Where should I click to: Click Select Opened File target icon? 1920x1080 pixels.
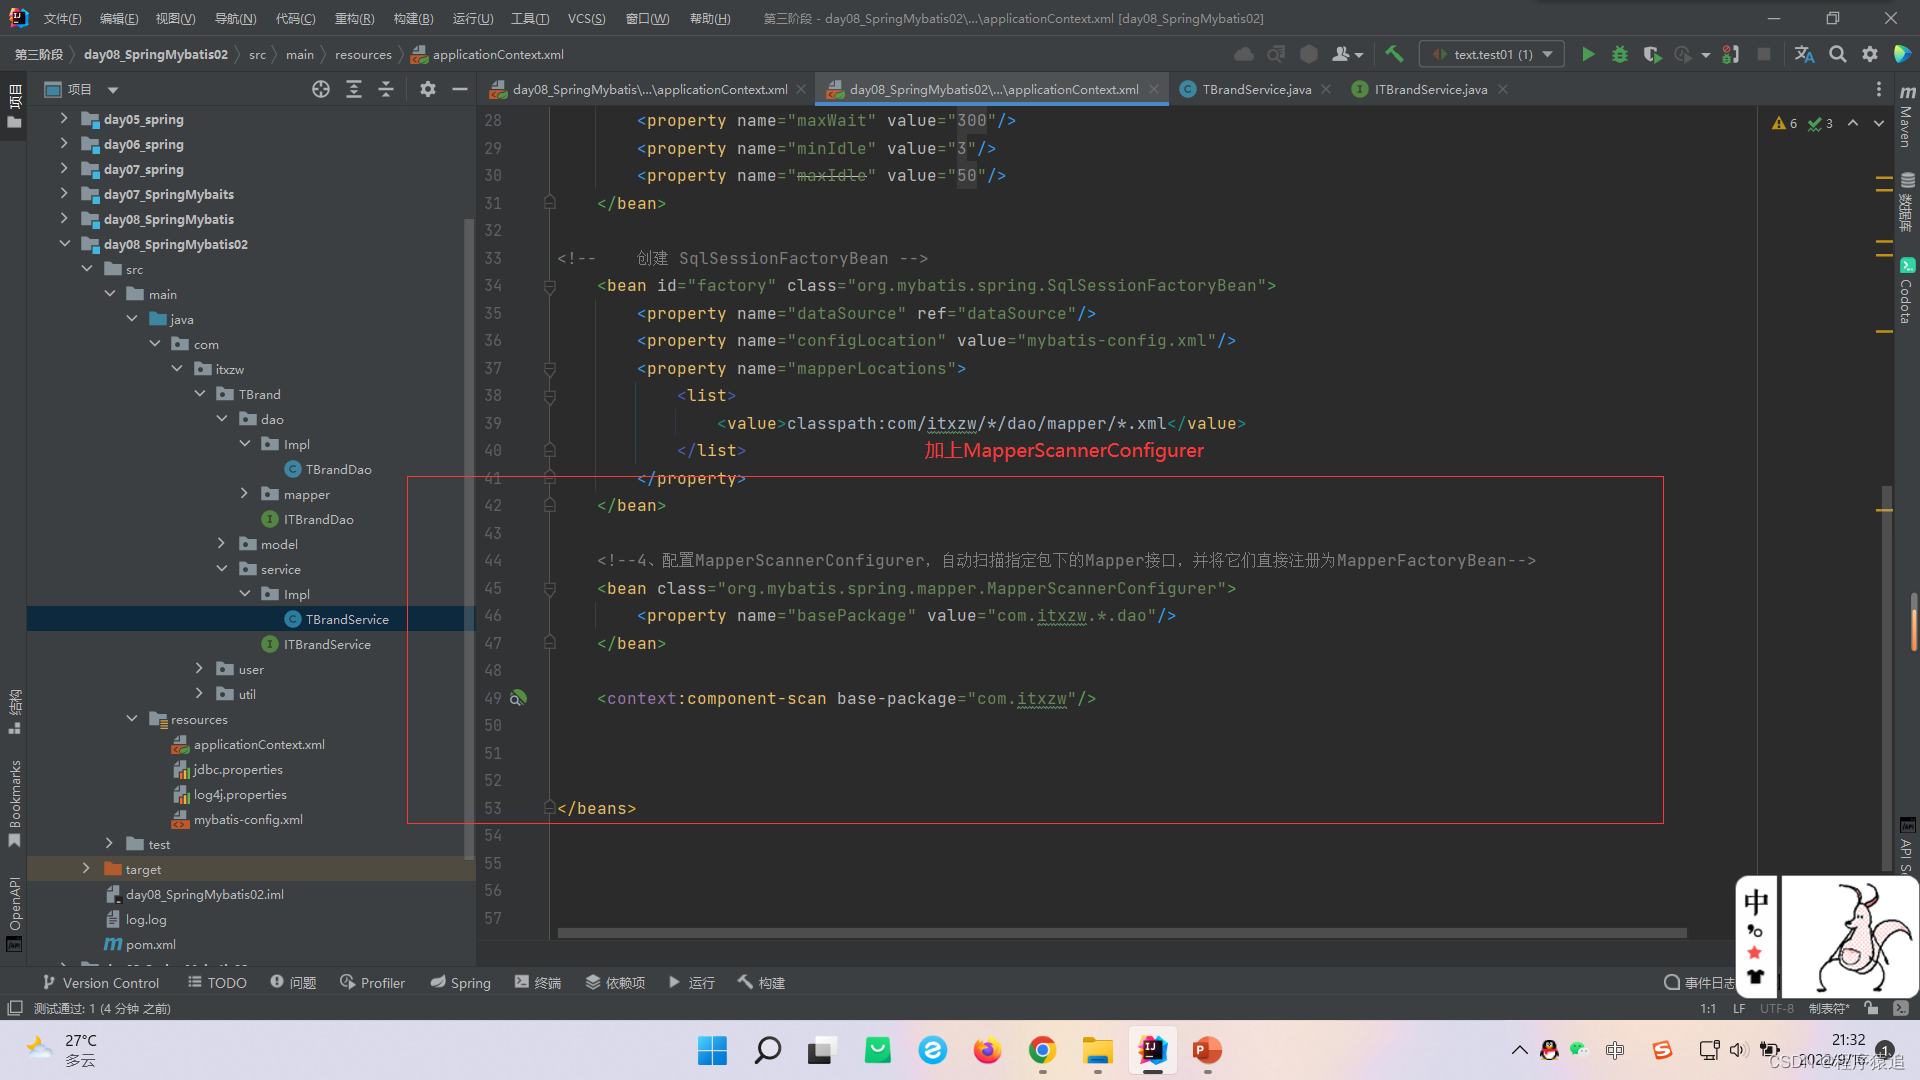[x=320, y=90]
